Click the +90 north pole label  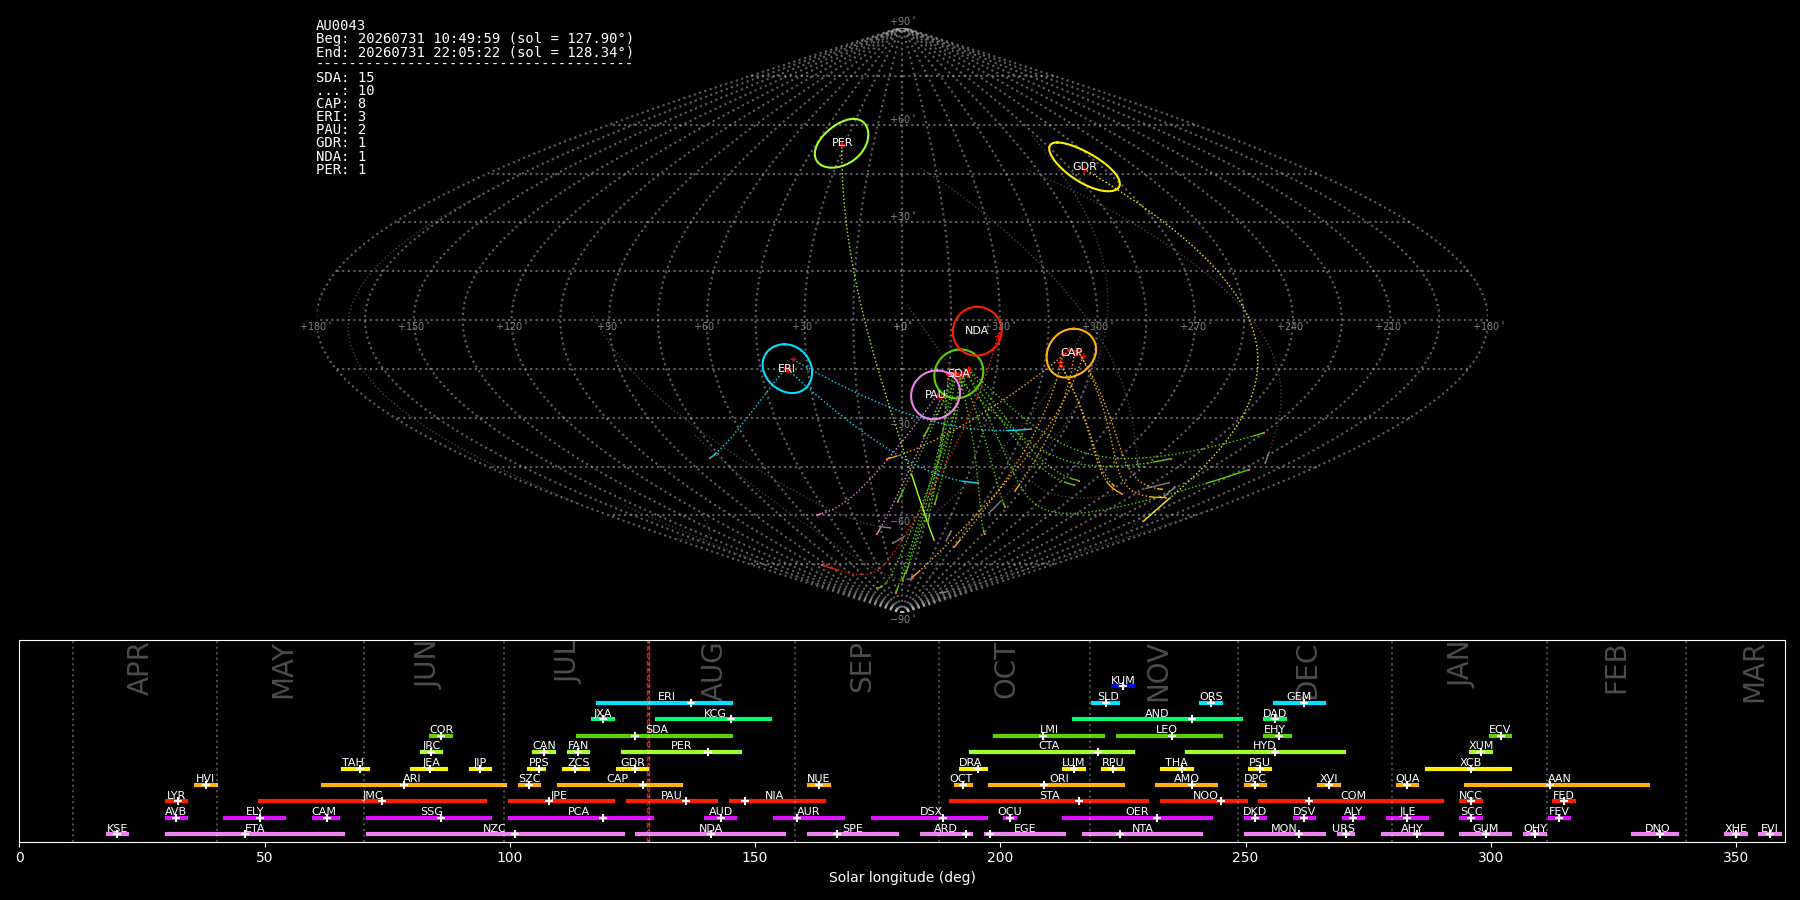(901, 22)
